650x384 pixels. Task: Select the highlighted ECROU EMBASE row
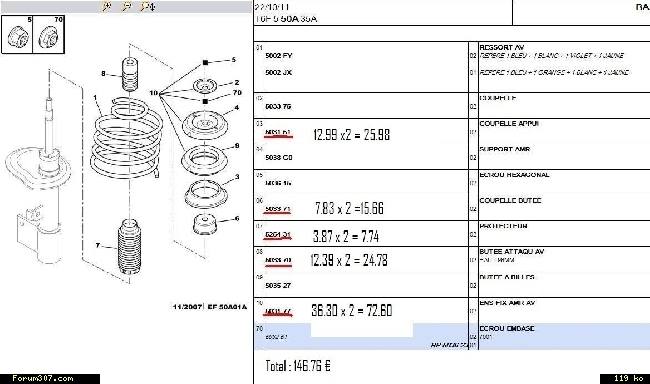[x=452, y=336]
